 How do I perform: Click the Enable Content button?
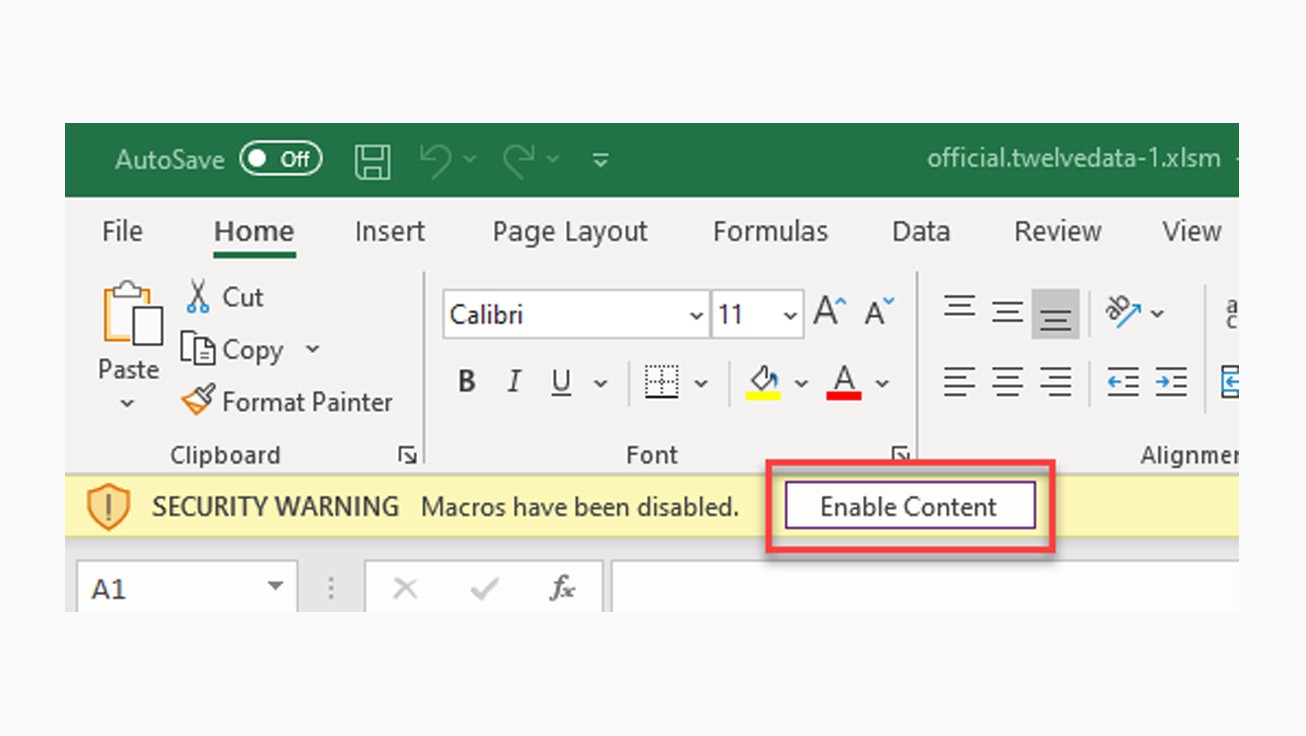[909, 506]
